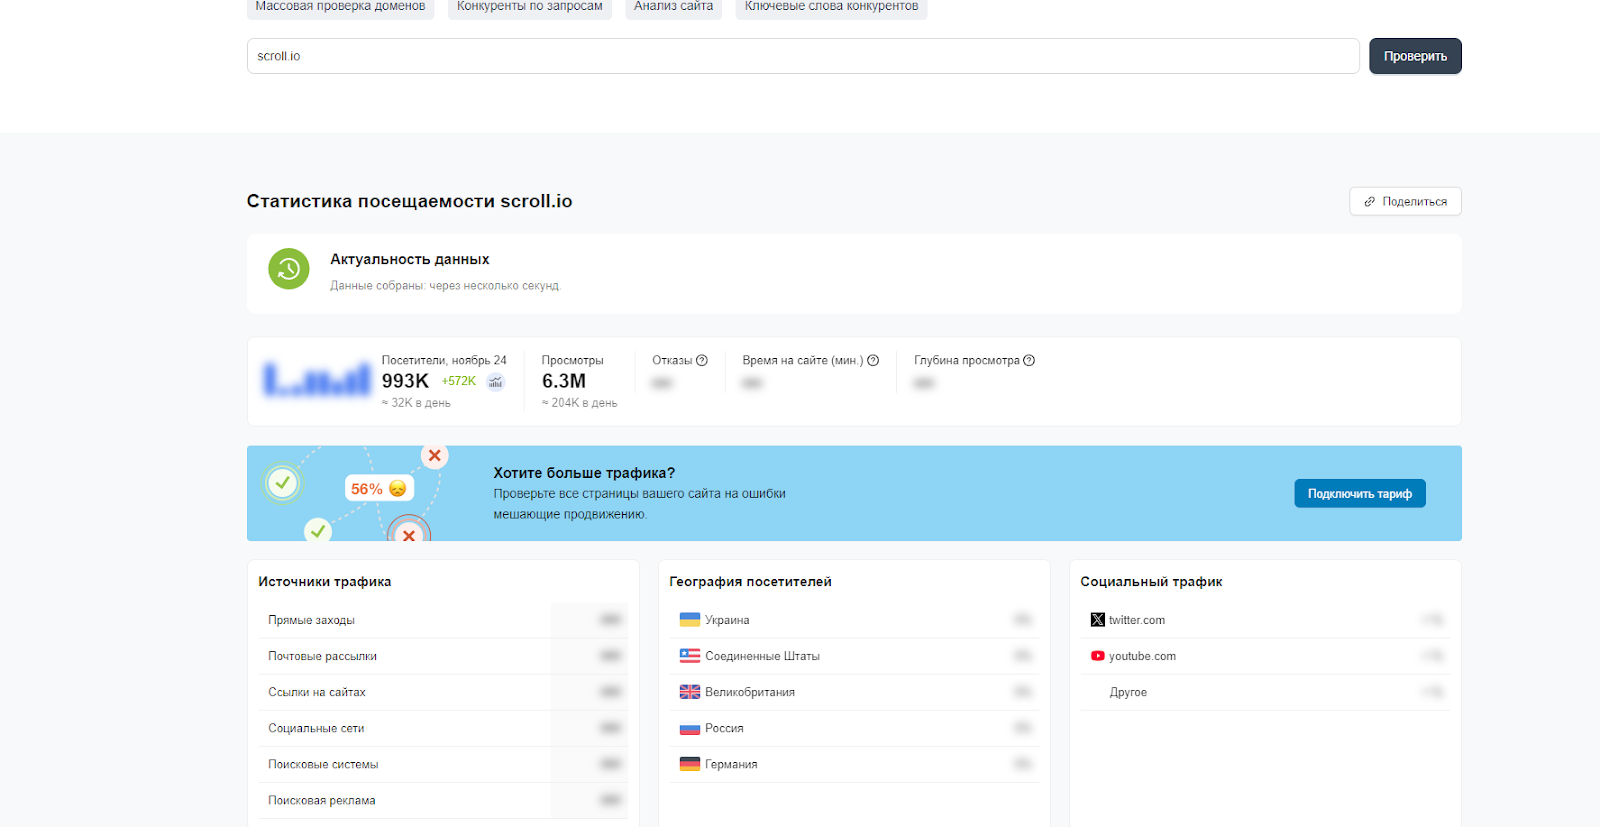Switch to Конкуренты по запросам tab
The image size is (1600, 827).
pyautogui.click(x=530, y=8)
